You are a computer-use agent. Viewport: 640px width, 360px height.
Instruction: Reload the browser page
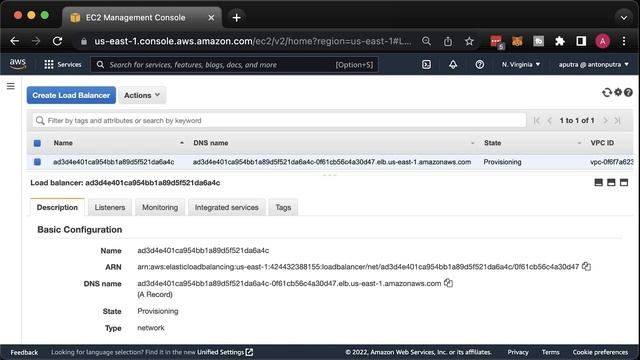[x=58, y=41]
